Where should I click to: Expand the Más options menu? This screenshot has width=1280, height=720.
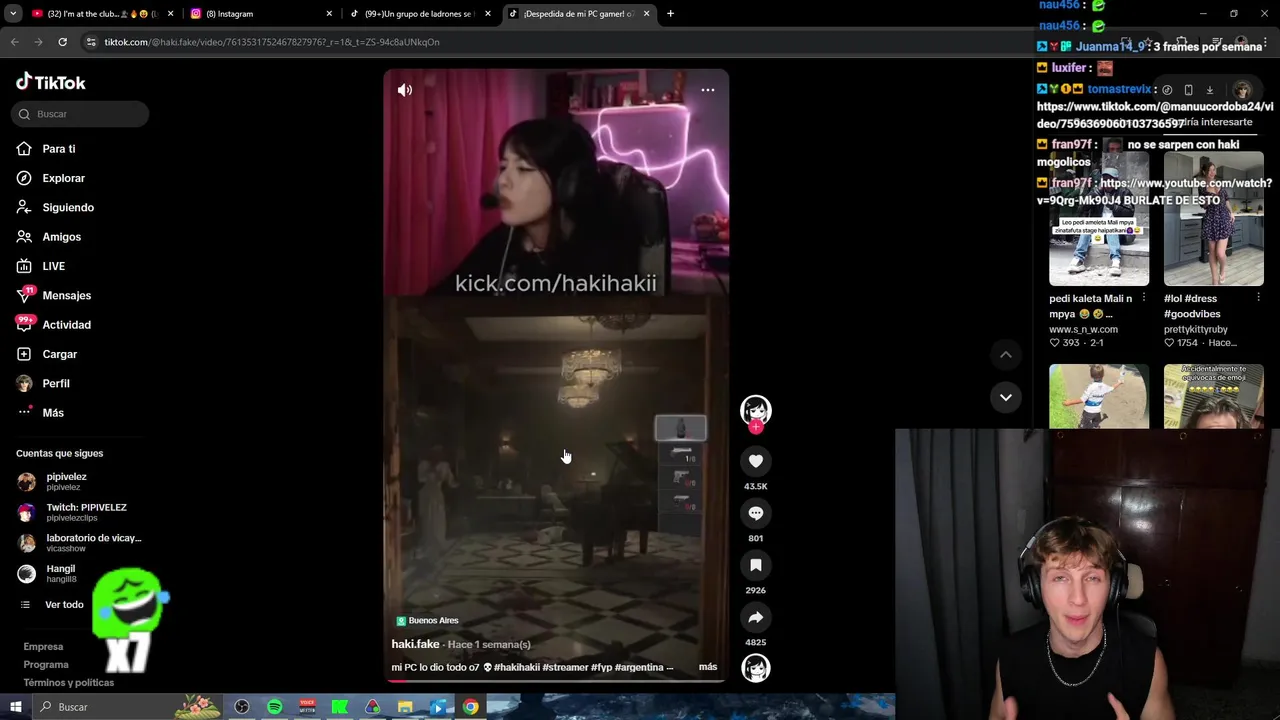point(52,413)
